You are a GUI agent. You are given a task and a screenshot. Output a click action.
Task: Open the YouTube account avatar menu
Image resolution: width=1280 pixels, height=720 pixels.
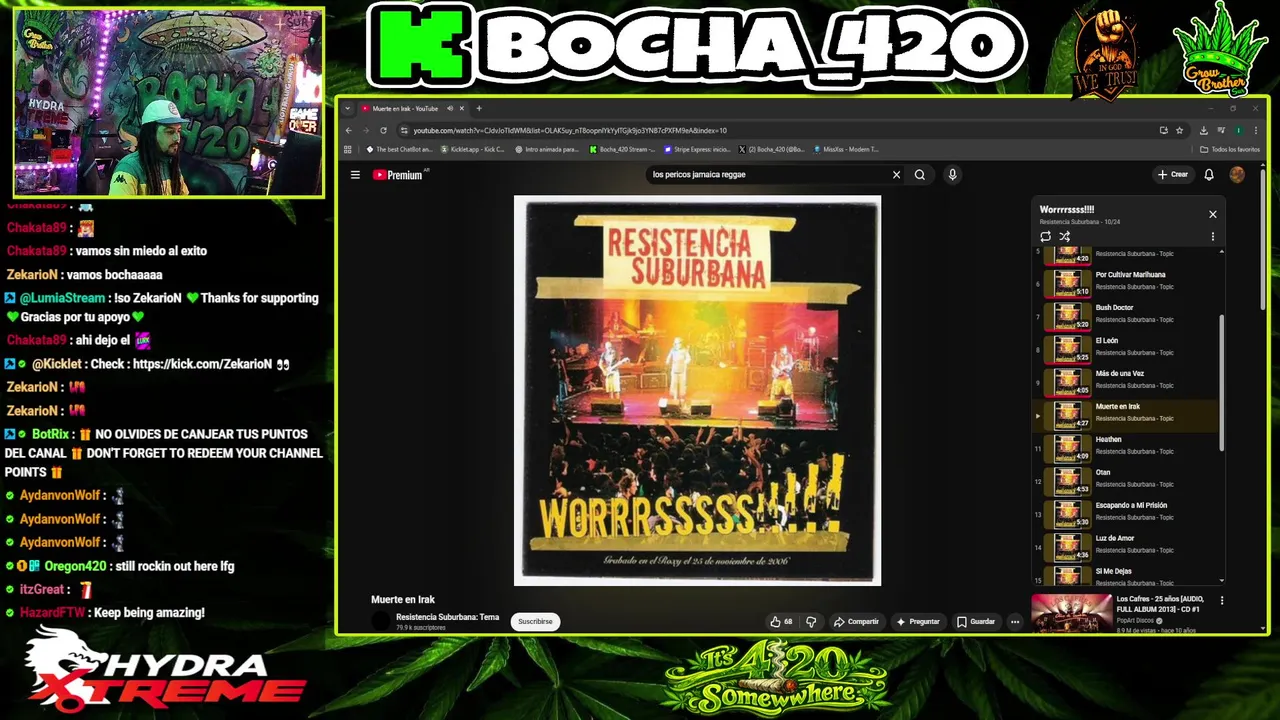point(1237,175)
